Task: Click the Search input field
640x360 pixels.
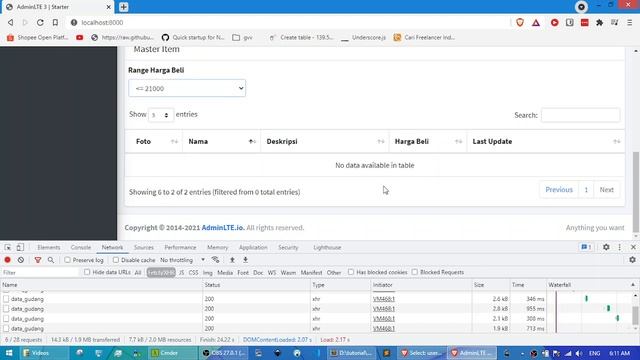Action: [x=580, y=115]
